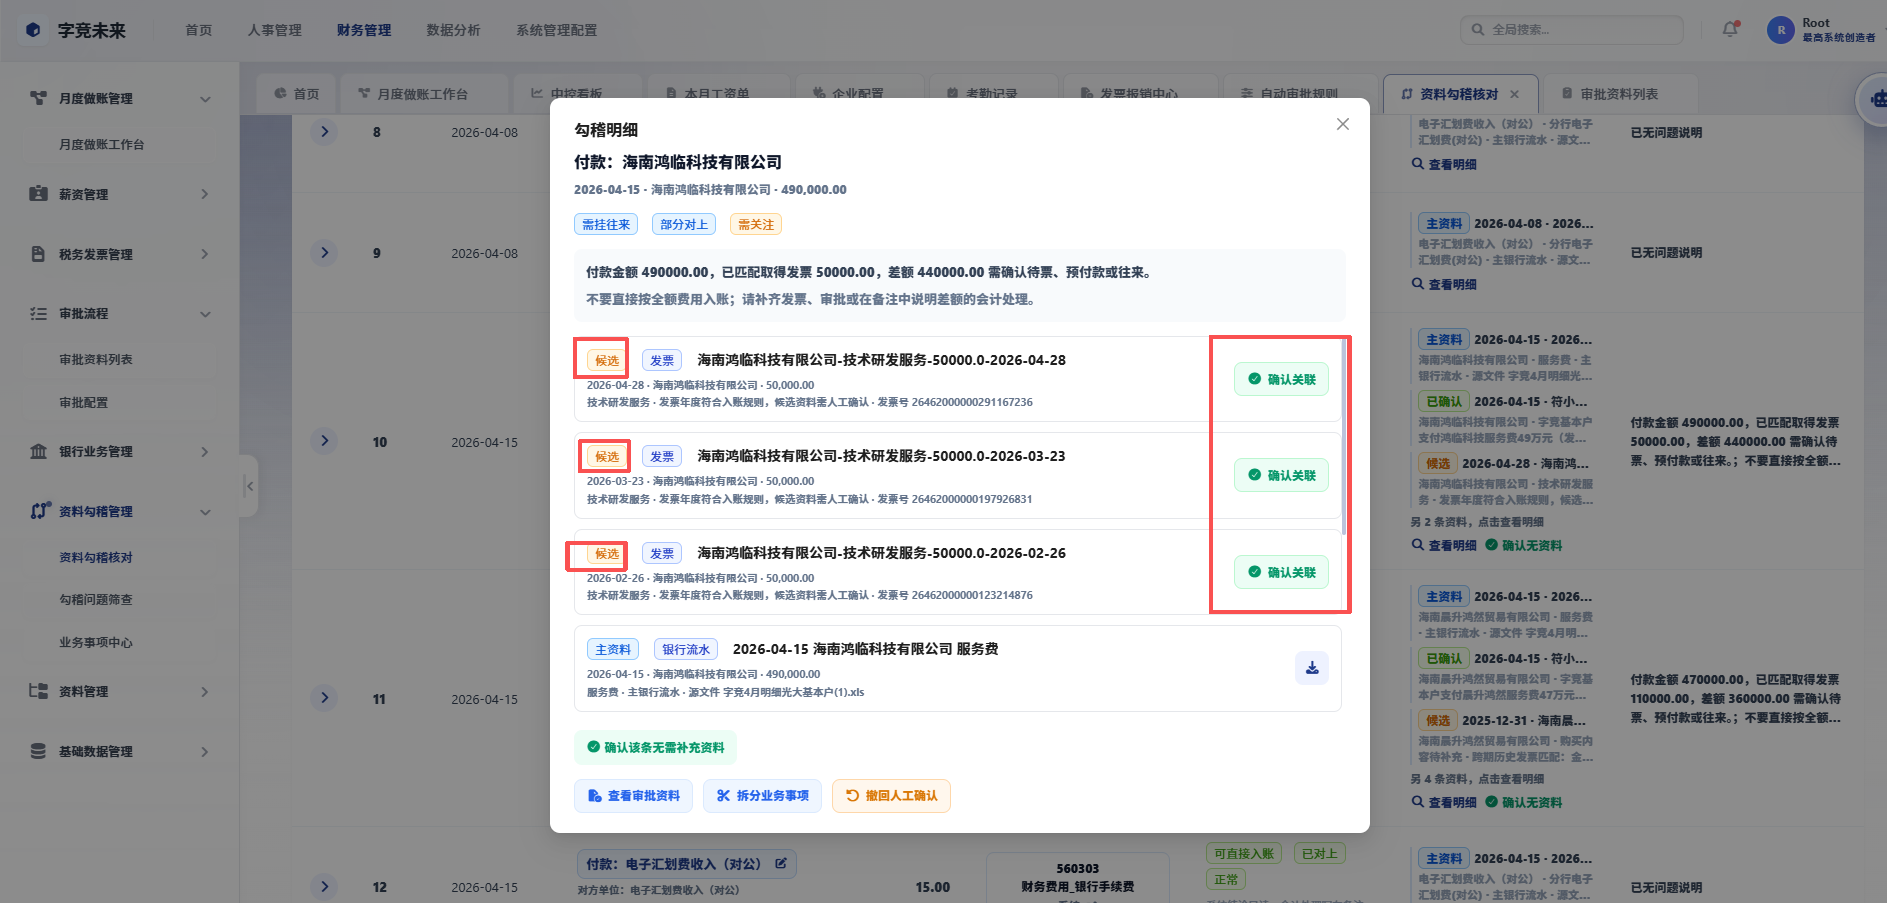Open 勾稽问题筛查 in the sidebar
Screen dimensions: 1887x903
(x=96, y=600)
